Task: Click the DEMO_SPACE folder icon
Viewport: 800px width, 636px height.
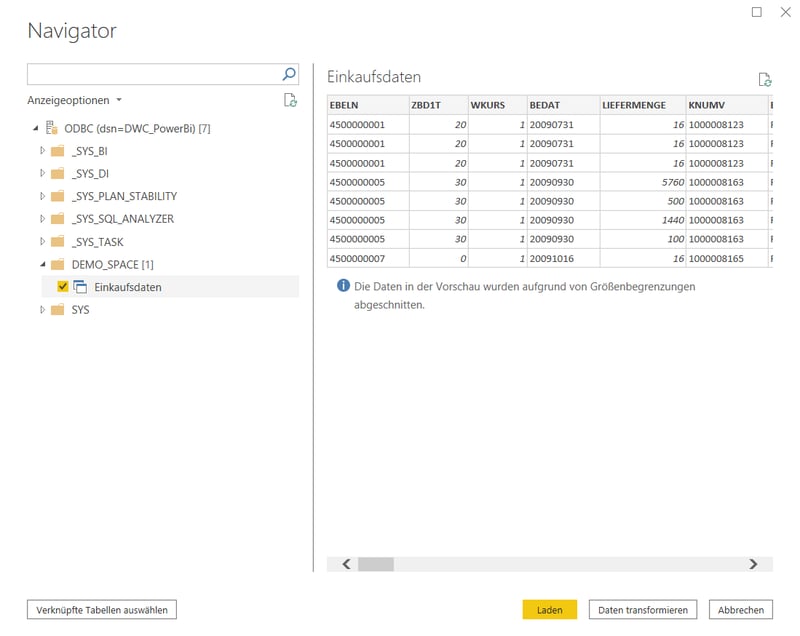Action: pos(58,264)
